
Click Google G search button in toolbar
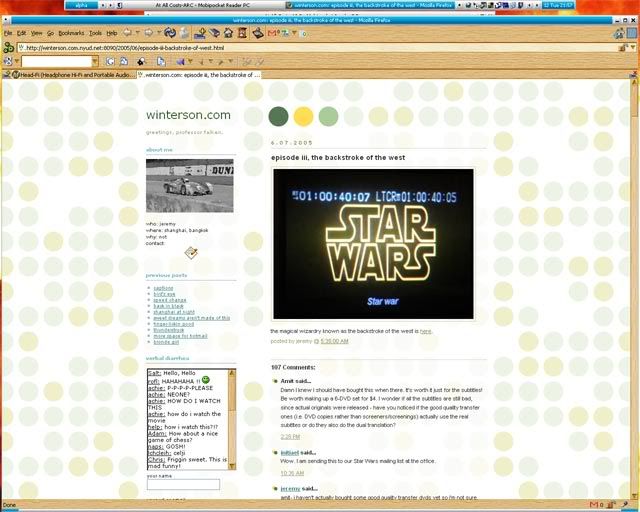coord(110,62)
